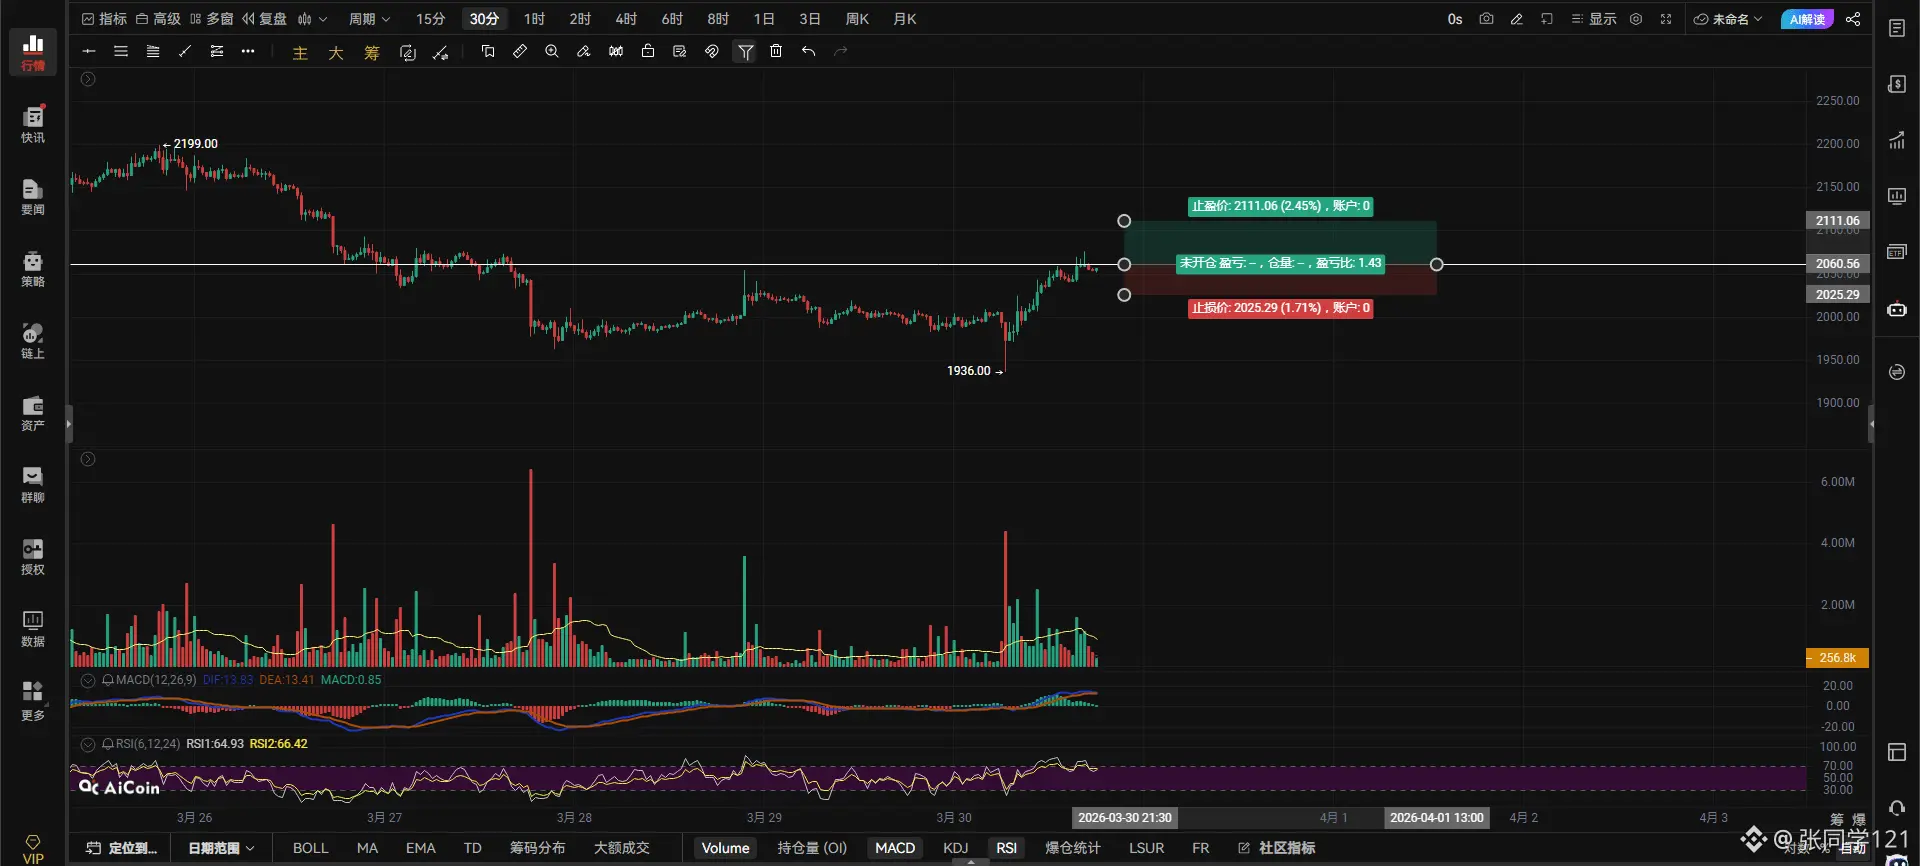The image size is (1920, 866).
Task: Click the VIP diamond icon
Action: click(x=33, y=848)
